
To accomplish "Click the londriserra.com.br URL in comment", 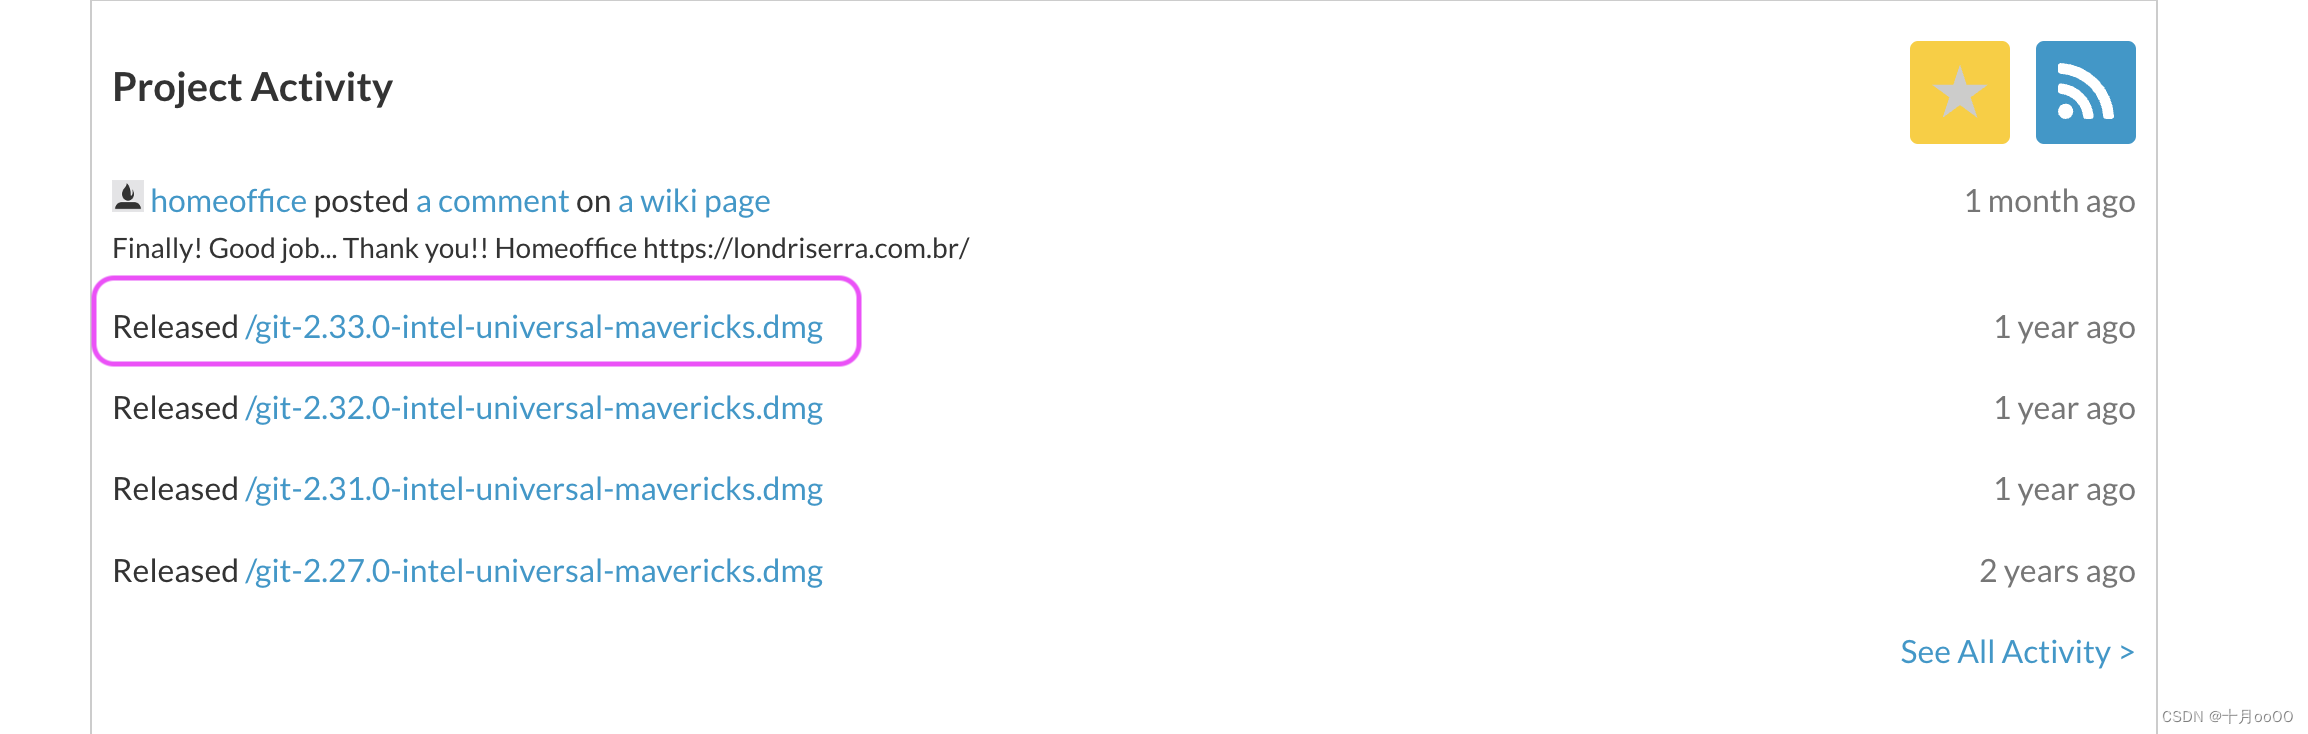I will click(x=806, y=249).
